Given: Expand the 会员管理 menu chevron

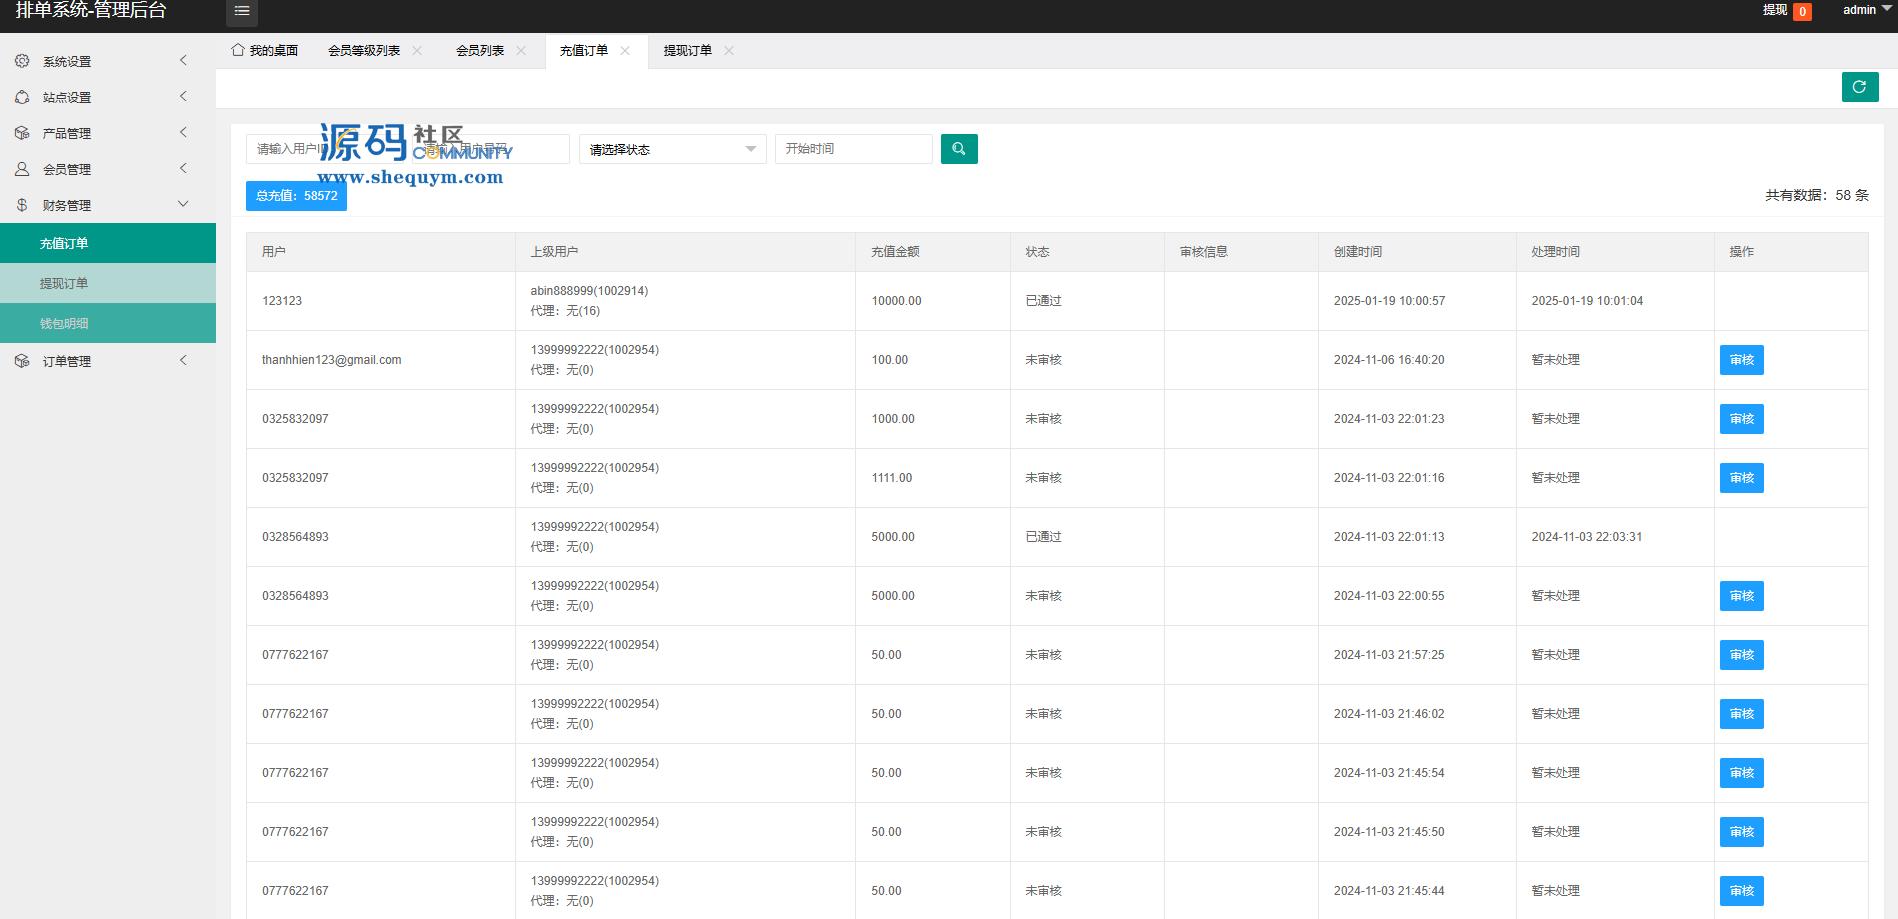Looking at the screenshot, I should [183, 169].
